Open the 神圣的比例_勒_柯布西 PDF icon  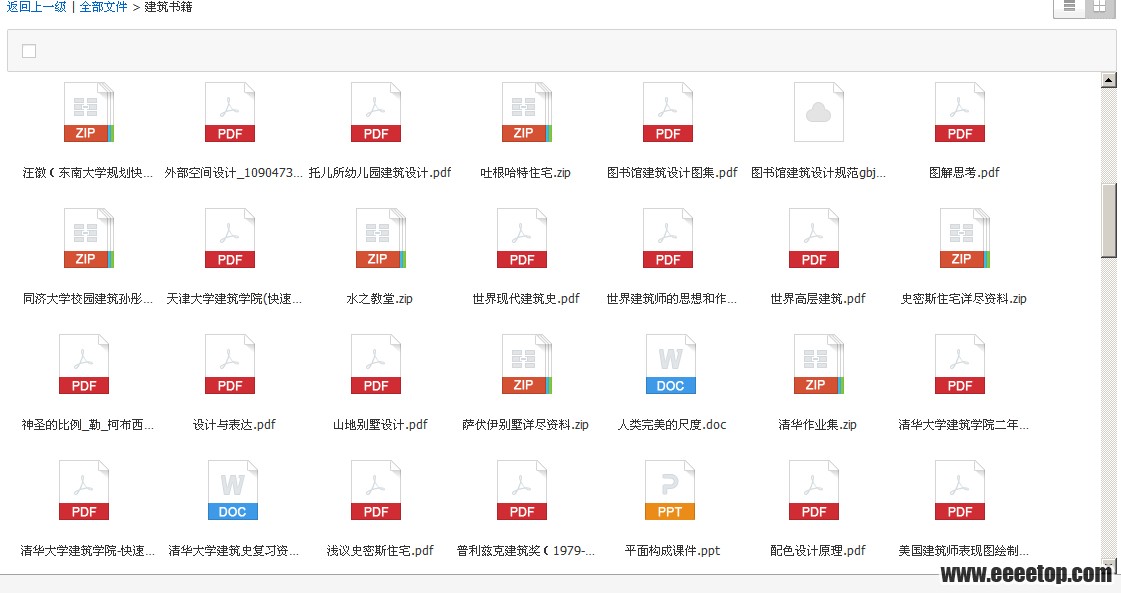click(x=84, y=364)
